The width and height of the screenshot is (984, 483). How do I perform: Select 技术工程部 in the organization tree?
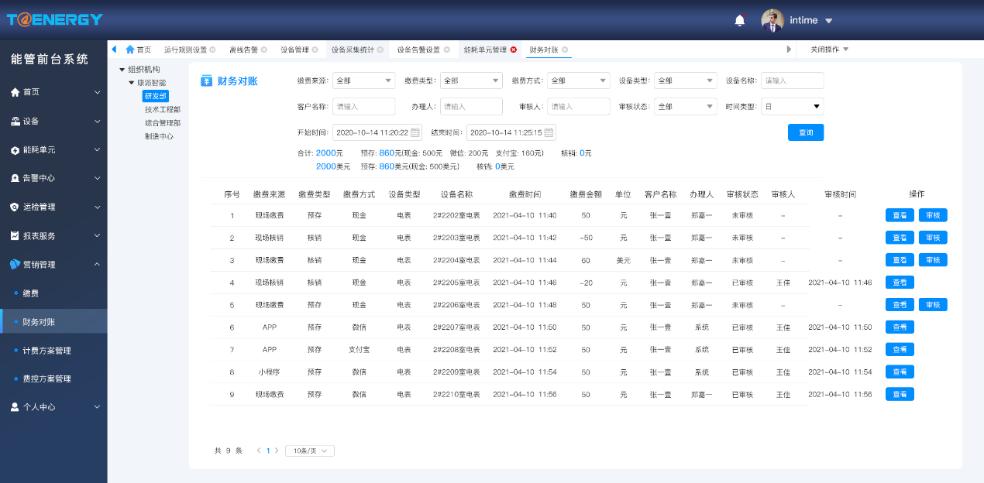(x=163, y=110)
